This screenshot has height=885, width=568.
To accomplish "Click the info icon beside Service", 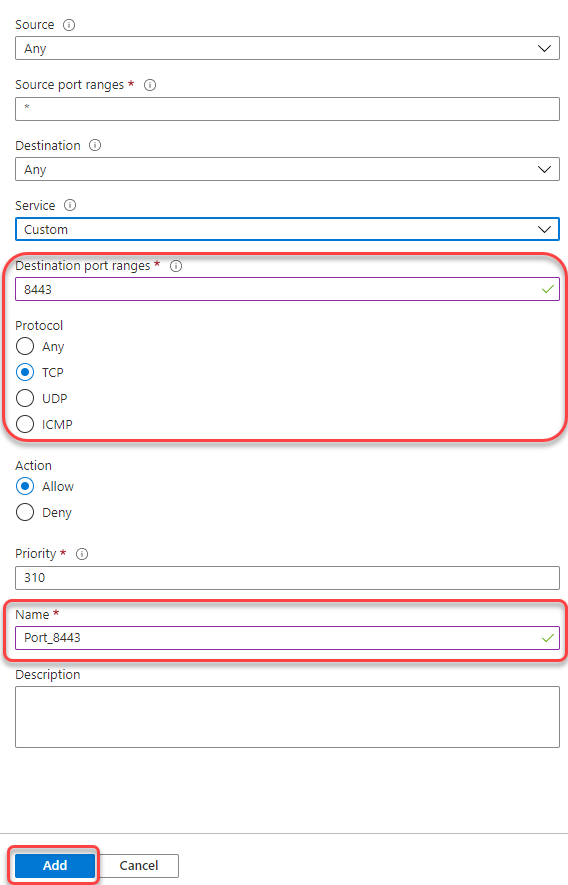I will (x=69, y=205).
